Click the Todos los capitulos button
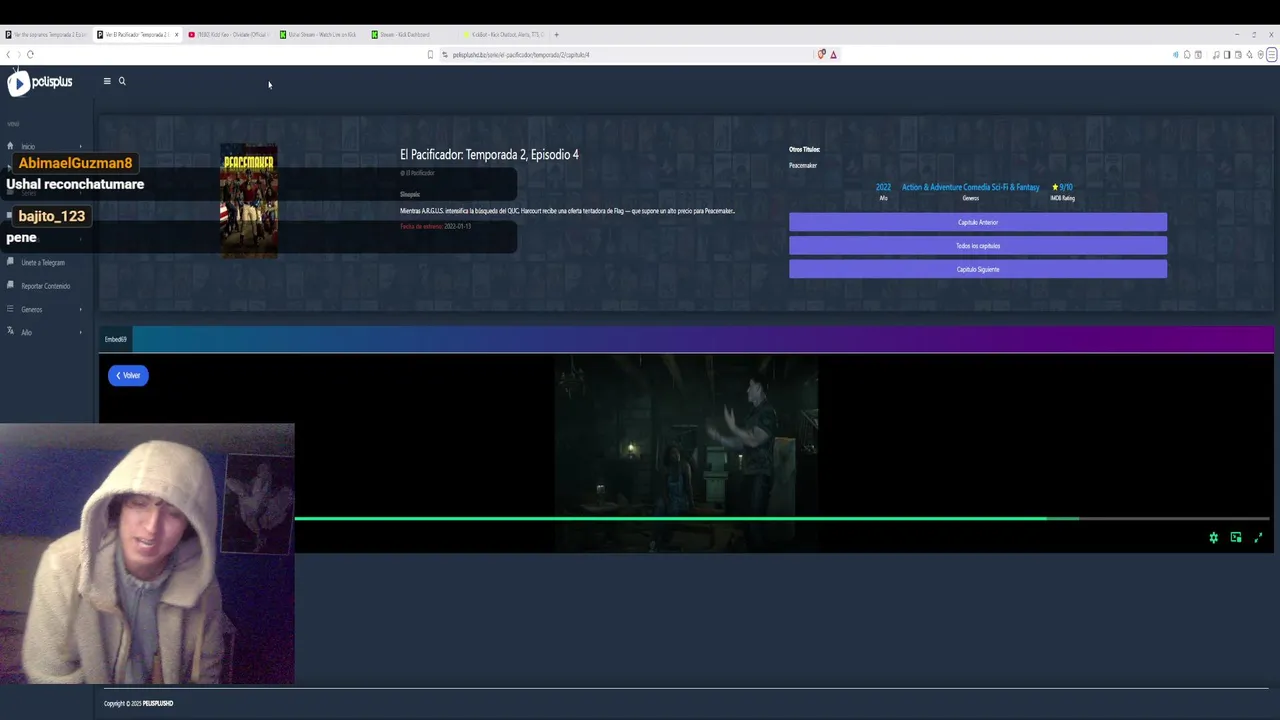1280x720 pixels. (x=978, y=246)
